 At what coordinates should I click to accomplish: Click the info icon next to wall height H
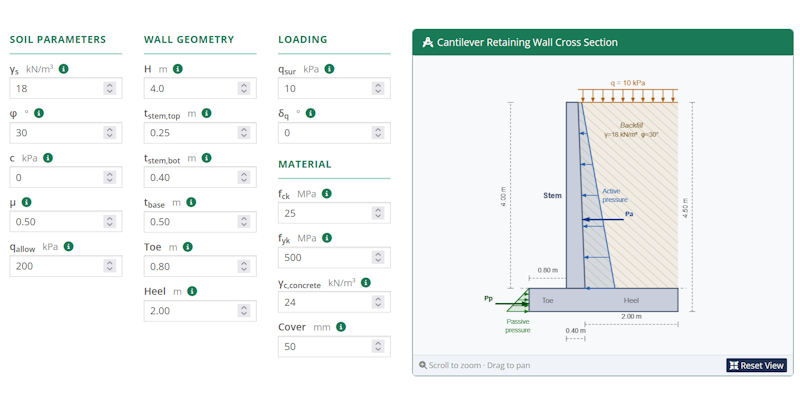click(177, 69)
